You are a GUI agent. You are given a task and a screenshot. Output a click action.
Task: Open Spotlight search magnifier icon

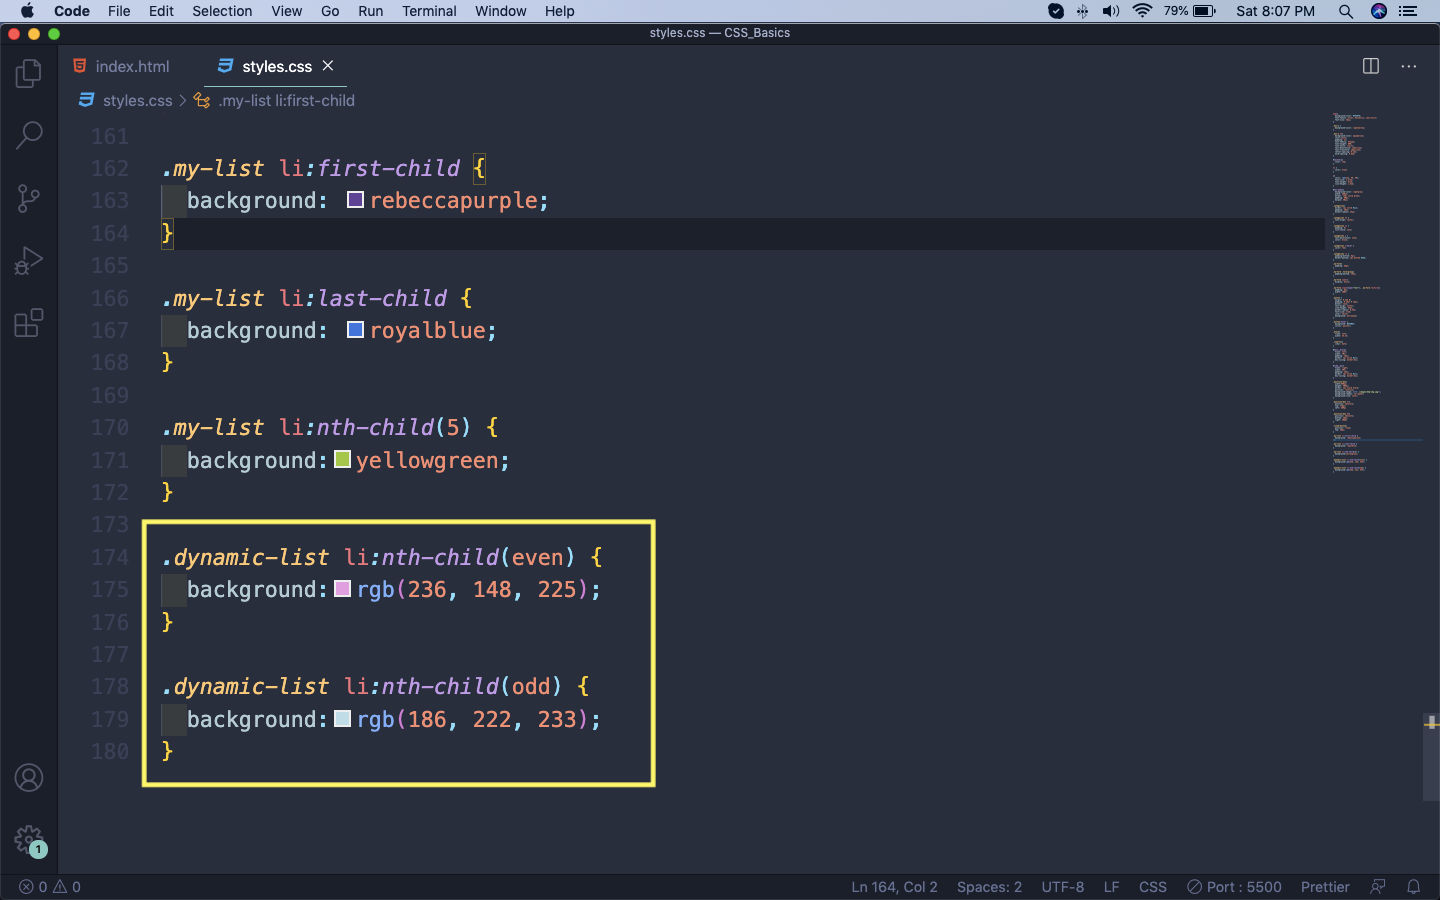pyautogui.click(x=1346, y=11)
